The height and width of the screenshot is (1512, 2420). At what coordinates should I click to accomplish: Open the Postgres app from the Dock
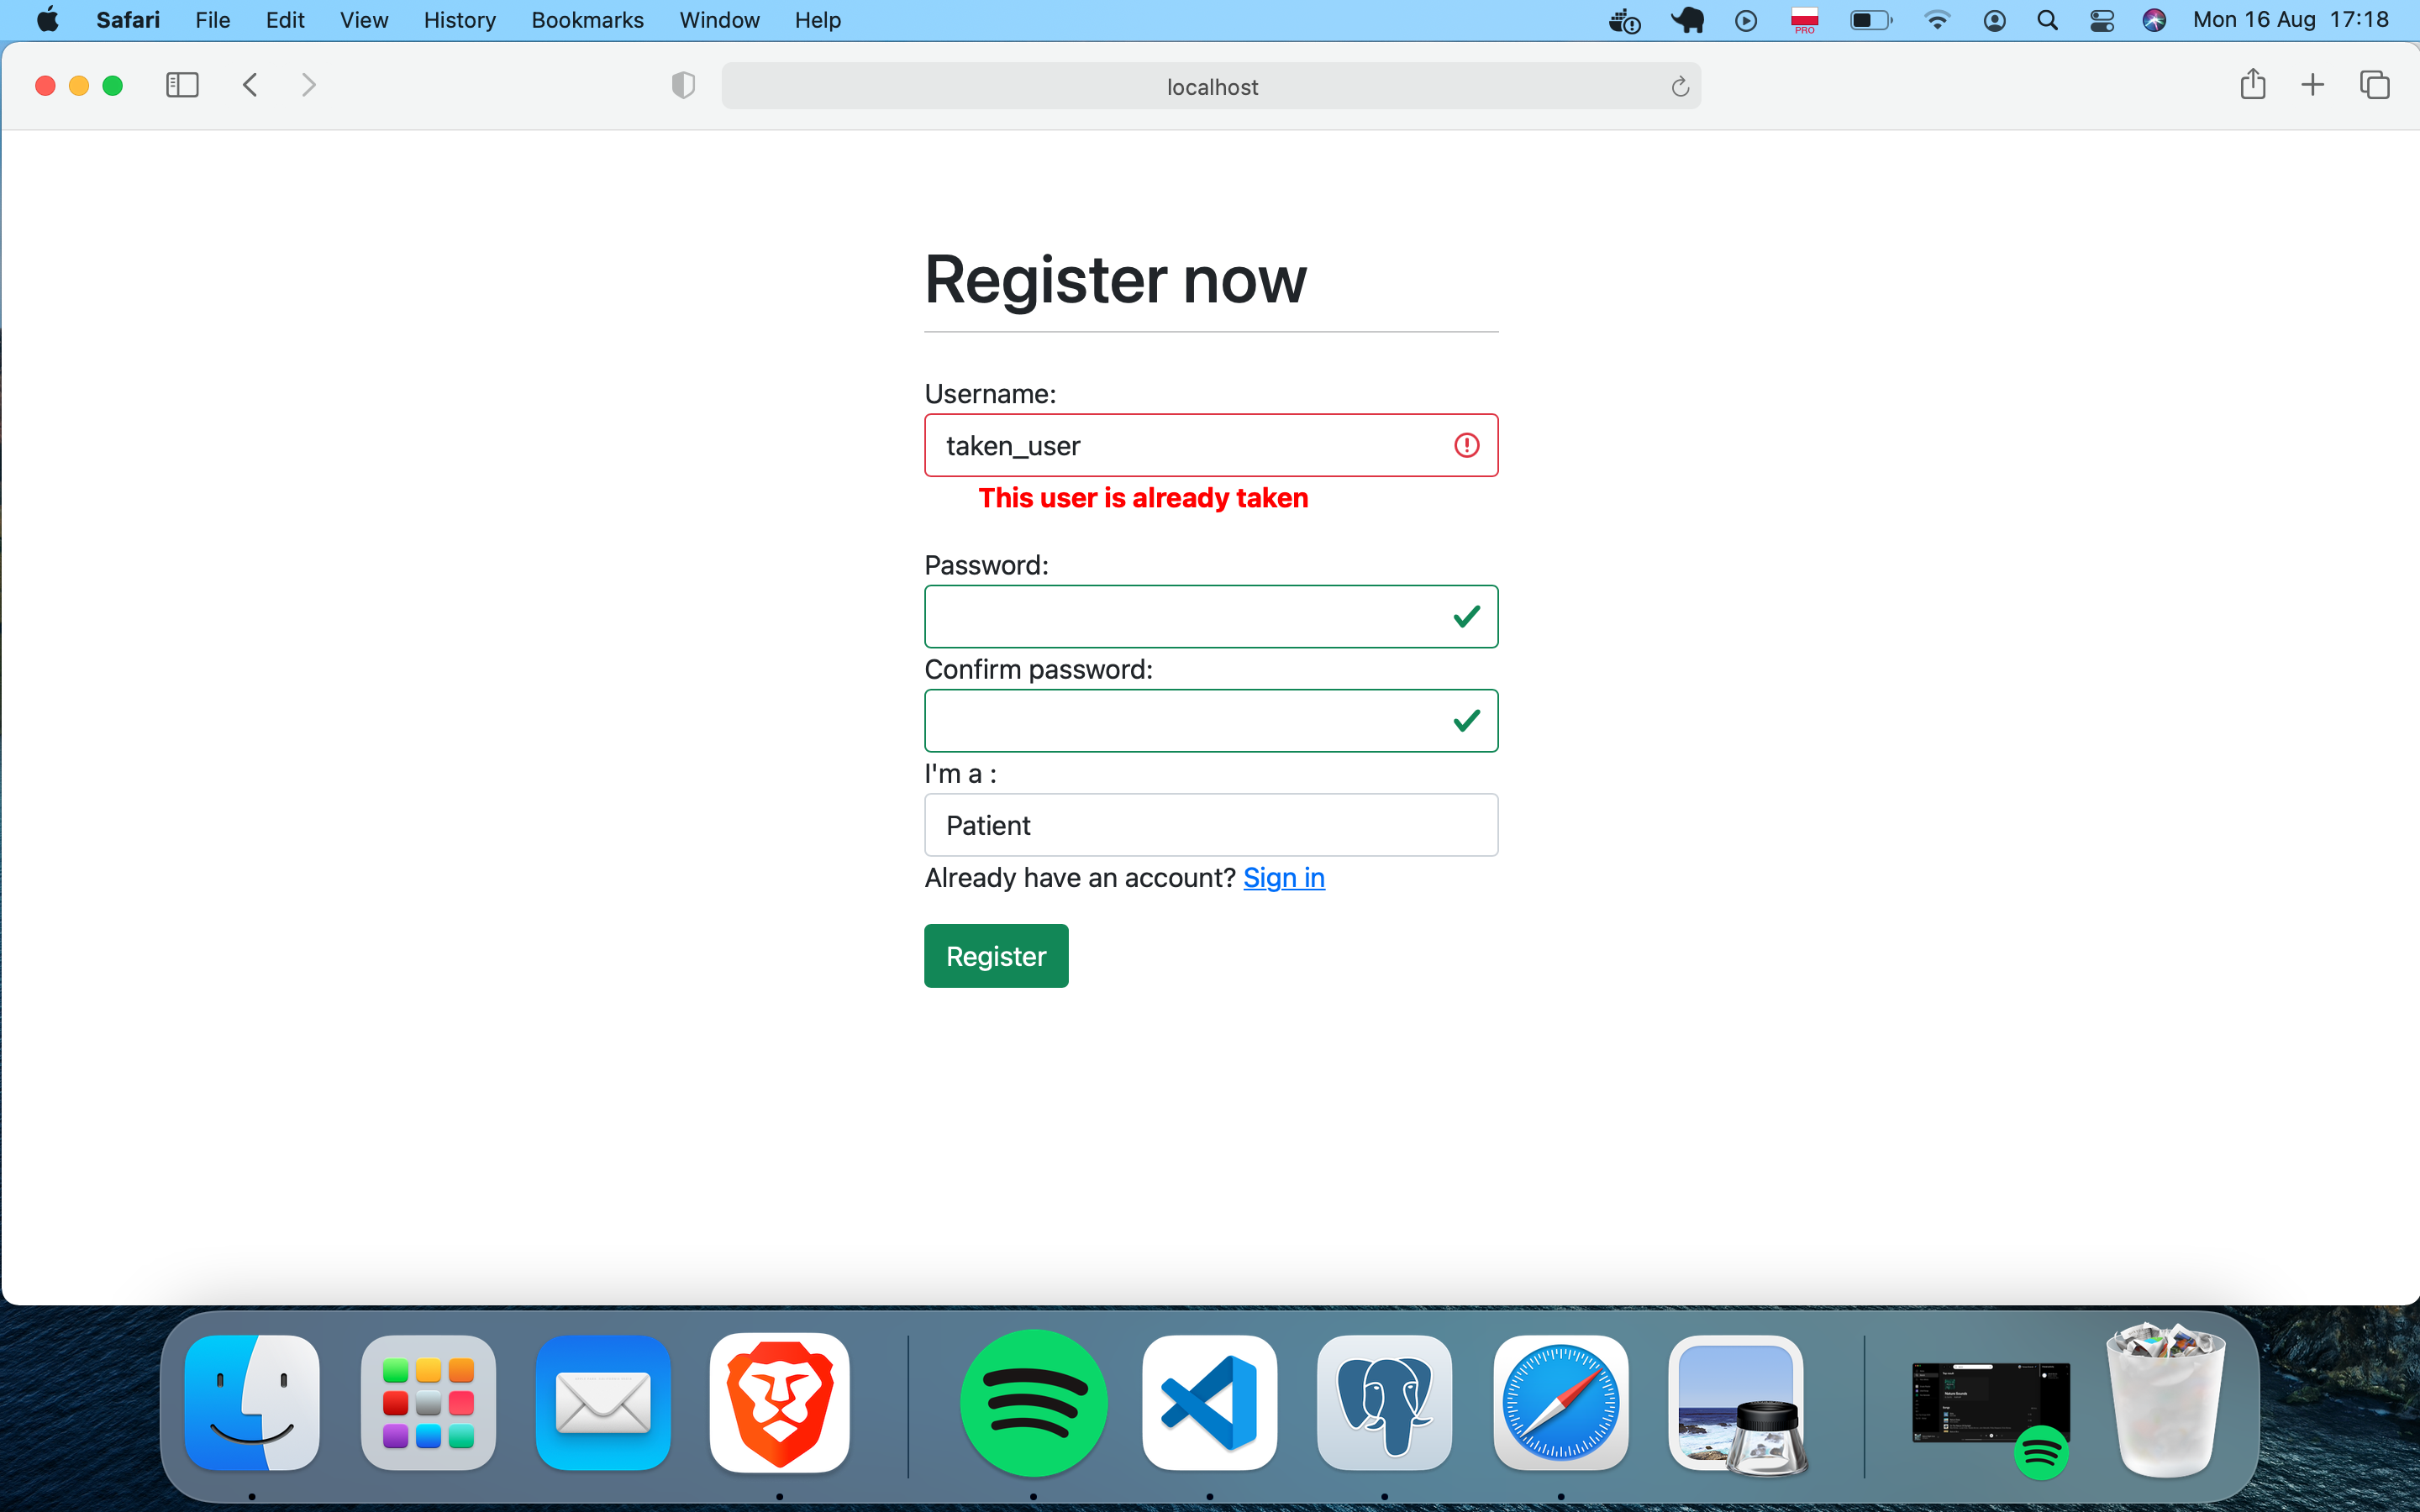pos(1385,1404)
